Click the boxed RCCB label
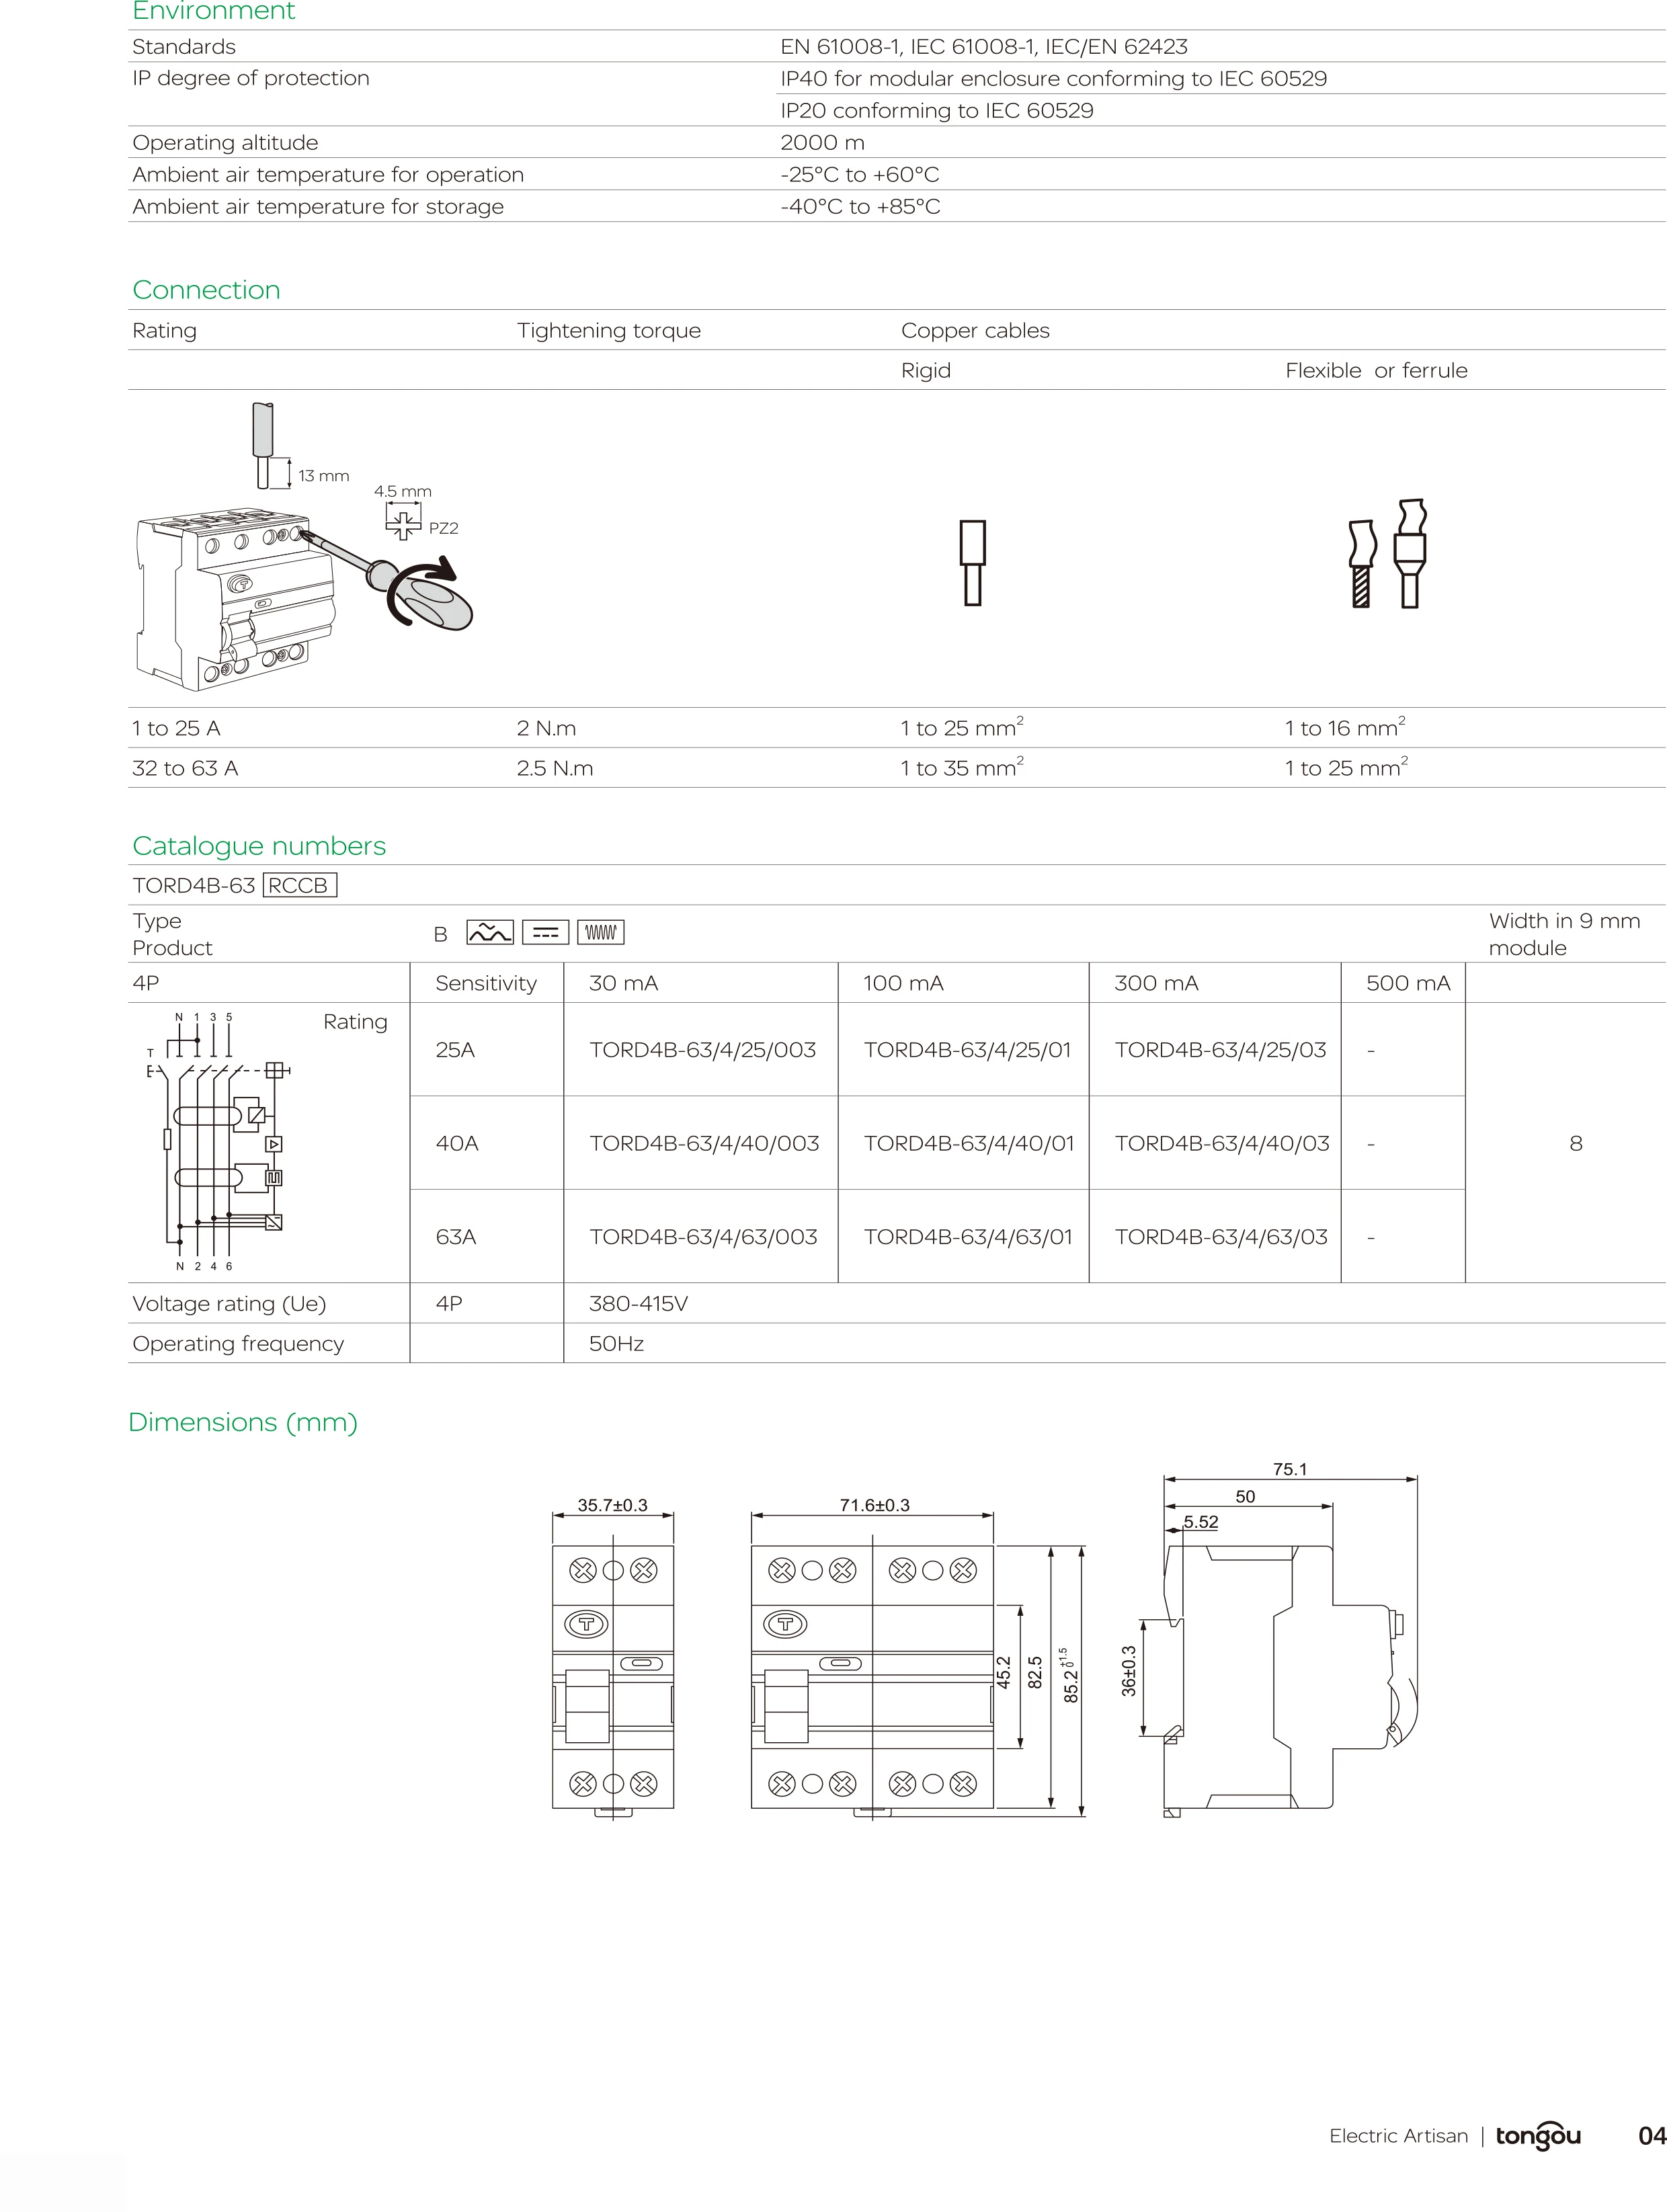The height and width of the screenshot is (2212, 1667). (x=299, y=886)
